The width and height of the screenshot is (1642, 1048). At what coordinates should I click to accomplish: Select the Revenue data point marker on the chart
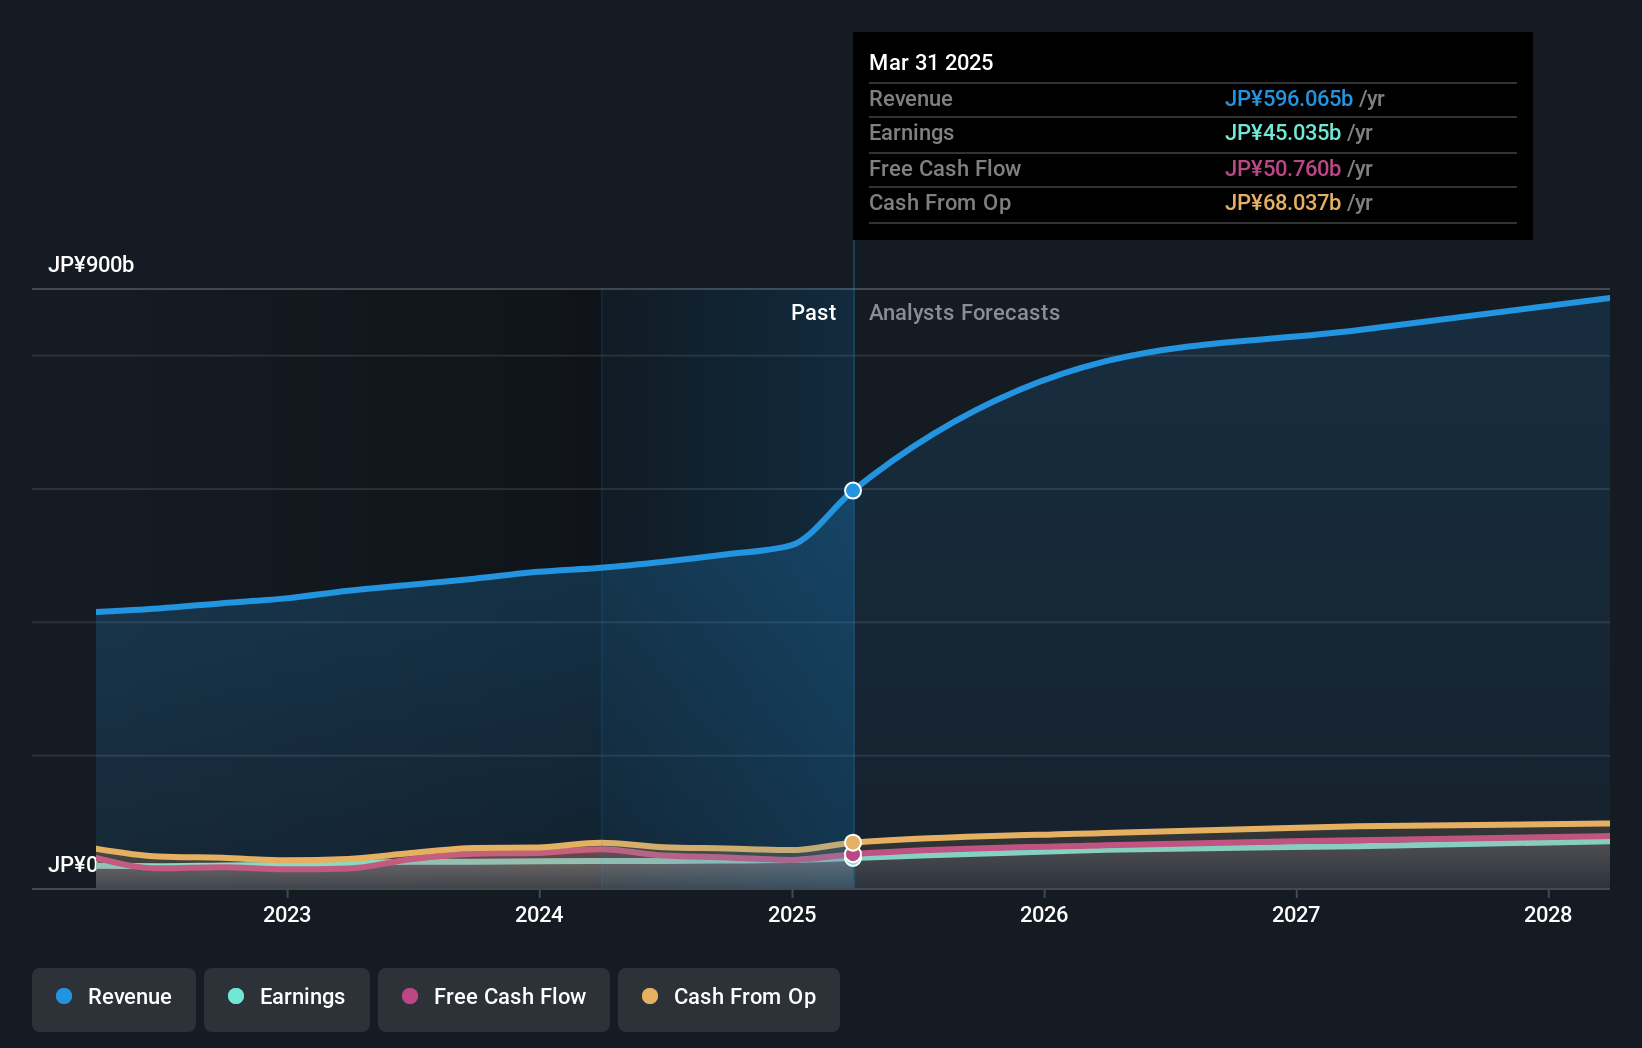[852, 490]
